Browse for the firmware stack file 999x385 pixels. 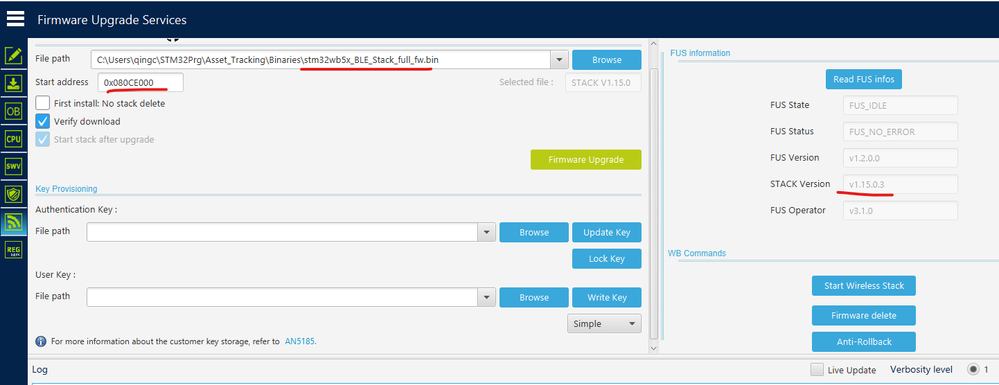607,60
